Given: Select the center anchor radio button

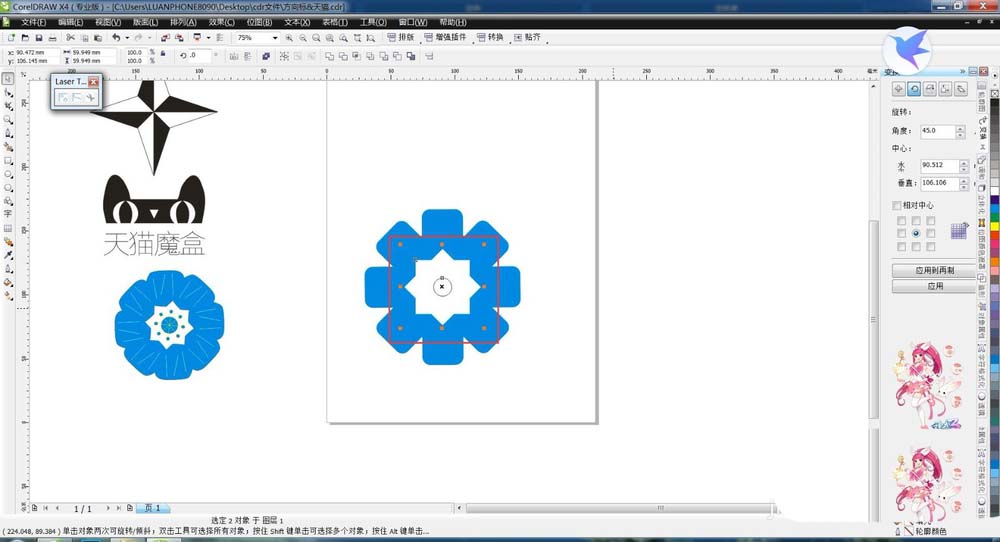Looking at the screenshot, I should click(916, 233).
